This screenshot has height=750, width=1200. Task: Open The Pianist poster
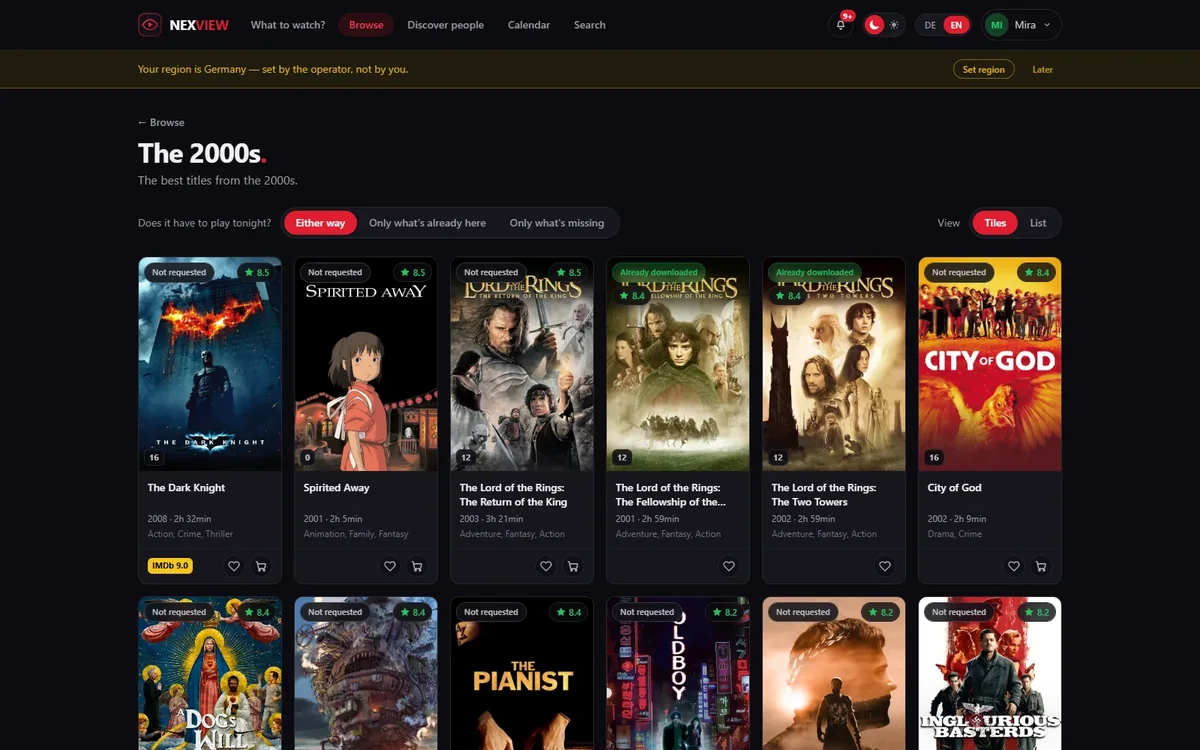pyautogui.click(x=522, y=674)
